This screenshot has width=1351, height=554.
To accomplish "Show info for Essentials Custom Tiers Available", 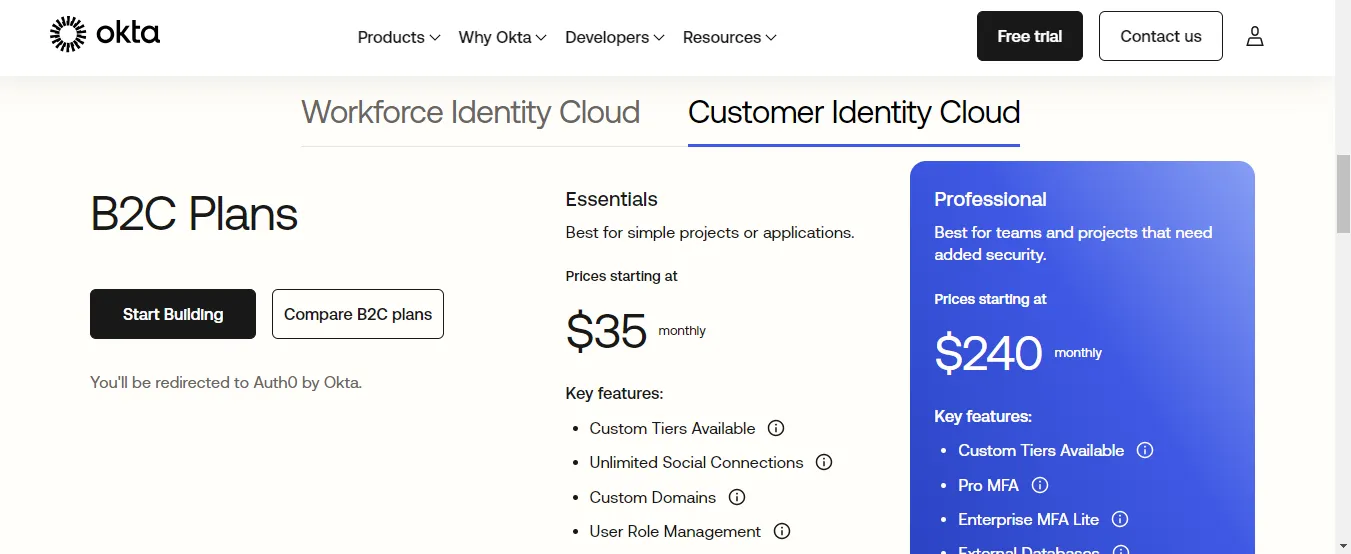I will click(x=776, y=428).
